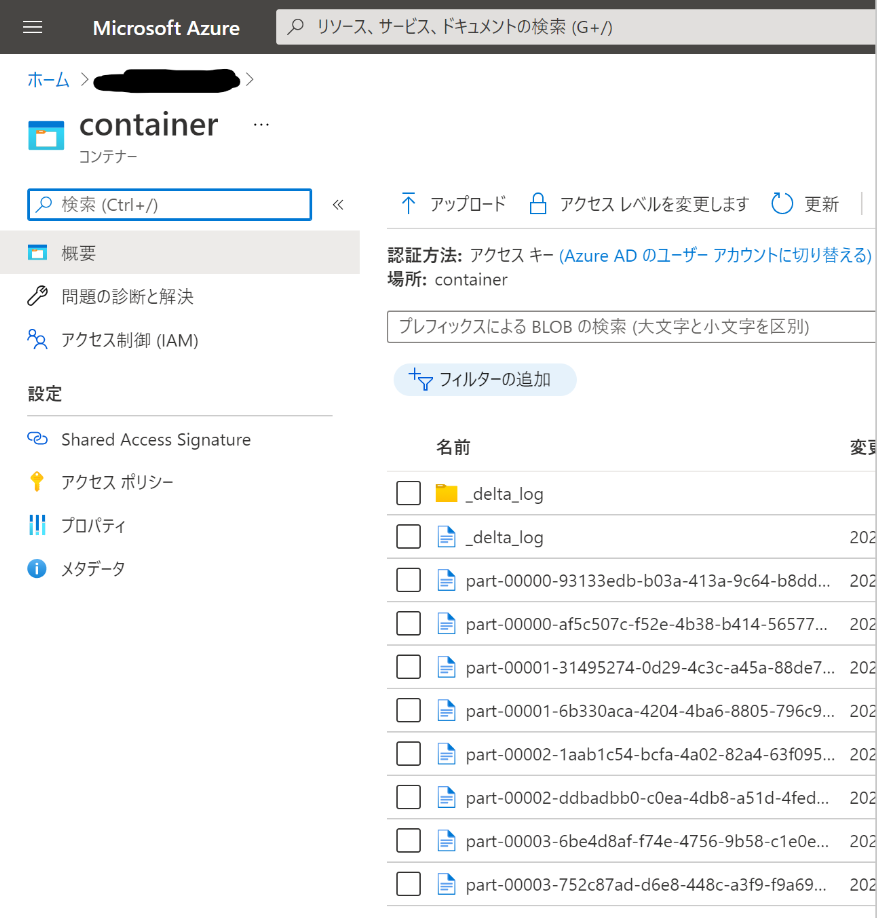Go to ホーム breadcrumb
Viewport: 877px width, 918px height.
click(49, 79)
